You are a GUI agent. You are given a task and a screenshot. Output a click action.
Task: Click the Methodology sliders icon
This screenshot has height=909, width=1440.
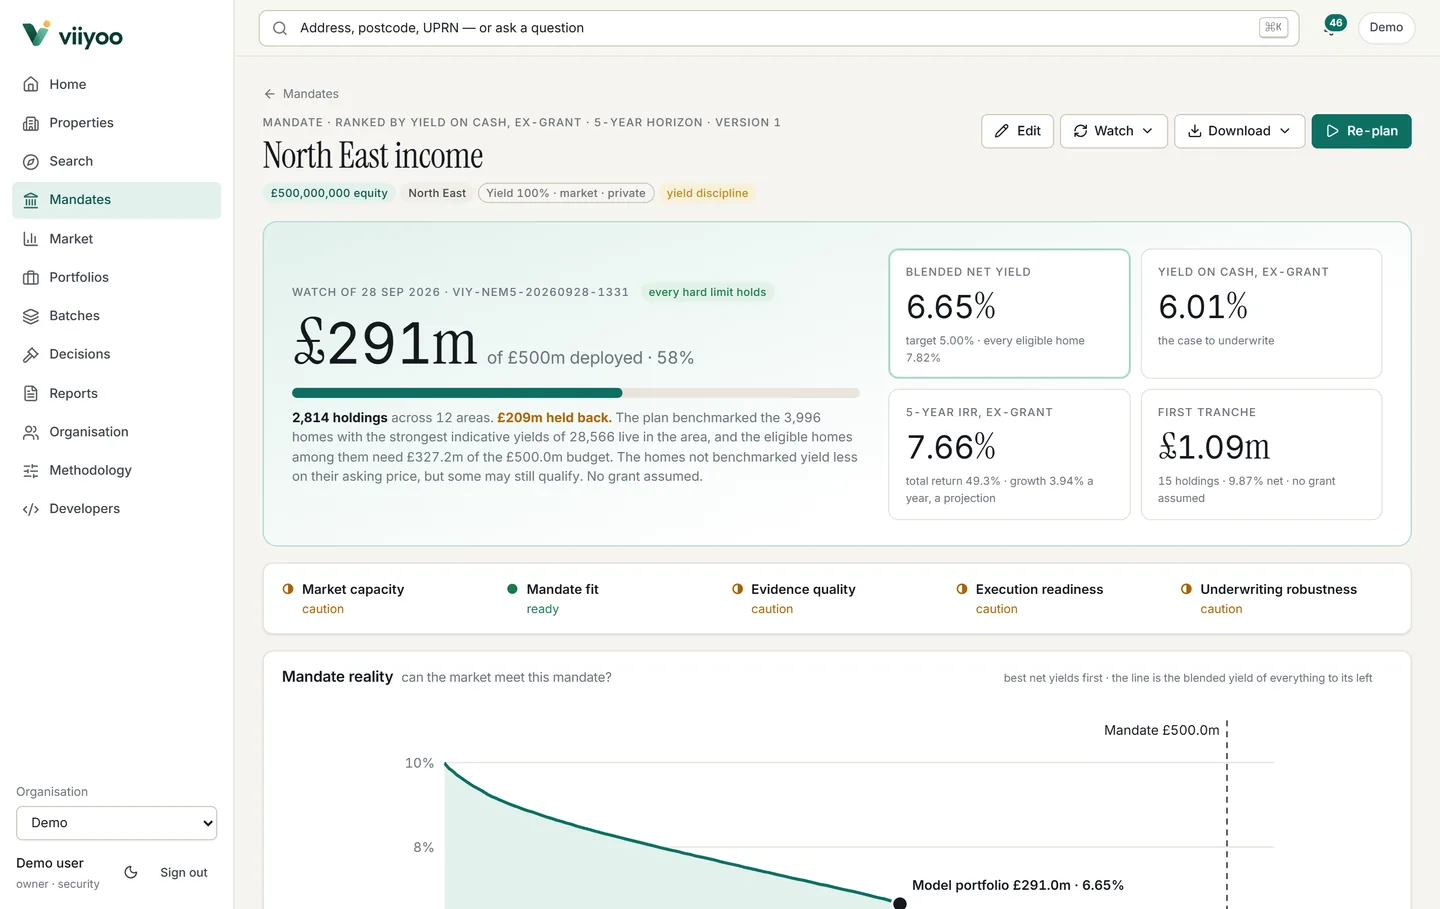(31, 470)
